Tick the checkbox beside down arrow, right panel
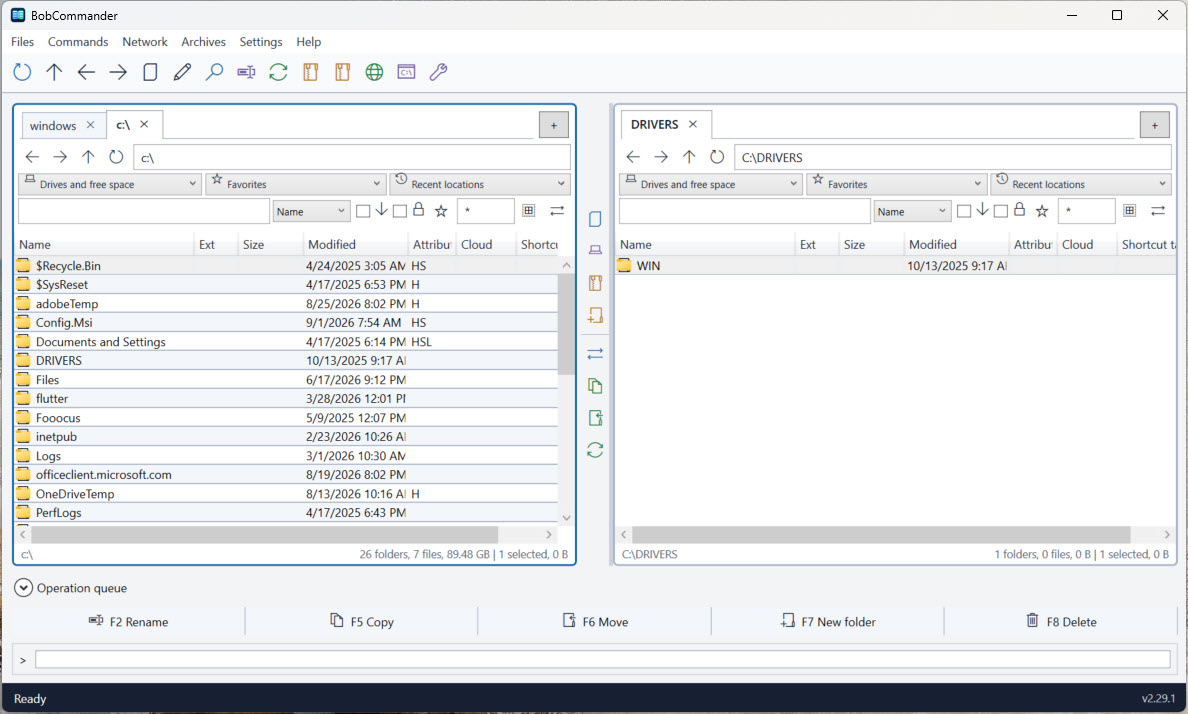1188x714 pixels. coord(964,211)
